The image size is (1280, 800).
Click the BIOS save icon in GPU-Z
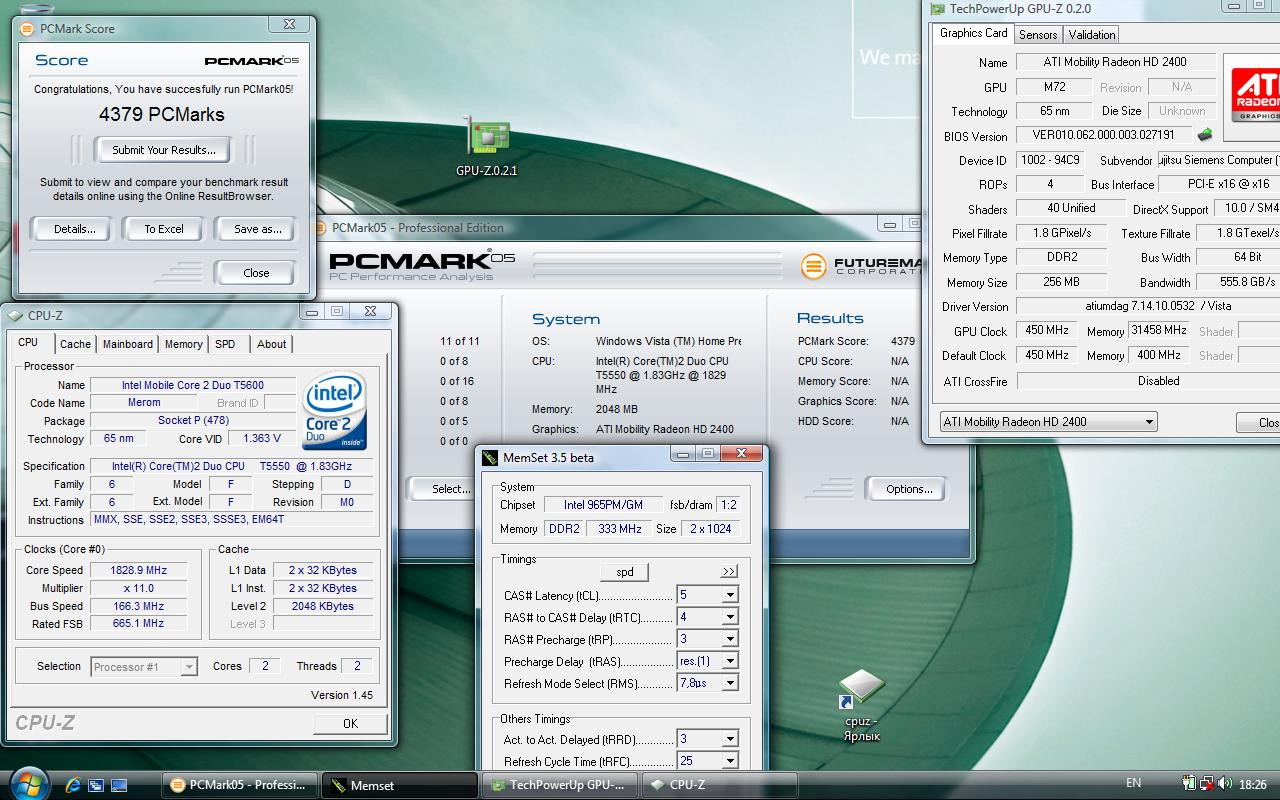(1205, 135)
